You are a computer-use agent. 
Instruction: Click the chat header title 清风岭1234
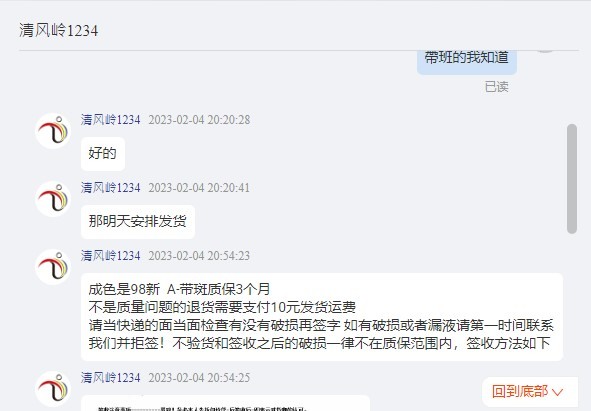(59, 31)
